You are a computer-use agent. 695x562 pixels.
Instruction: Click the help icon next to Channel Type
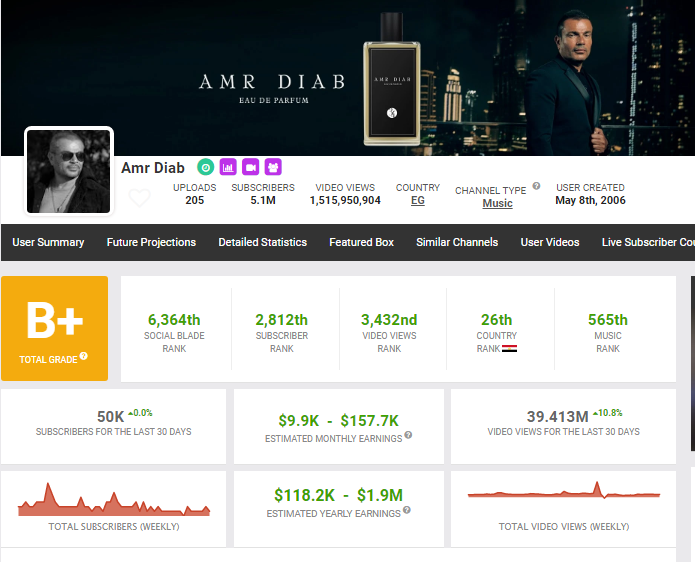[x=536, y=186]
